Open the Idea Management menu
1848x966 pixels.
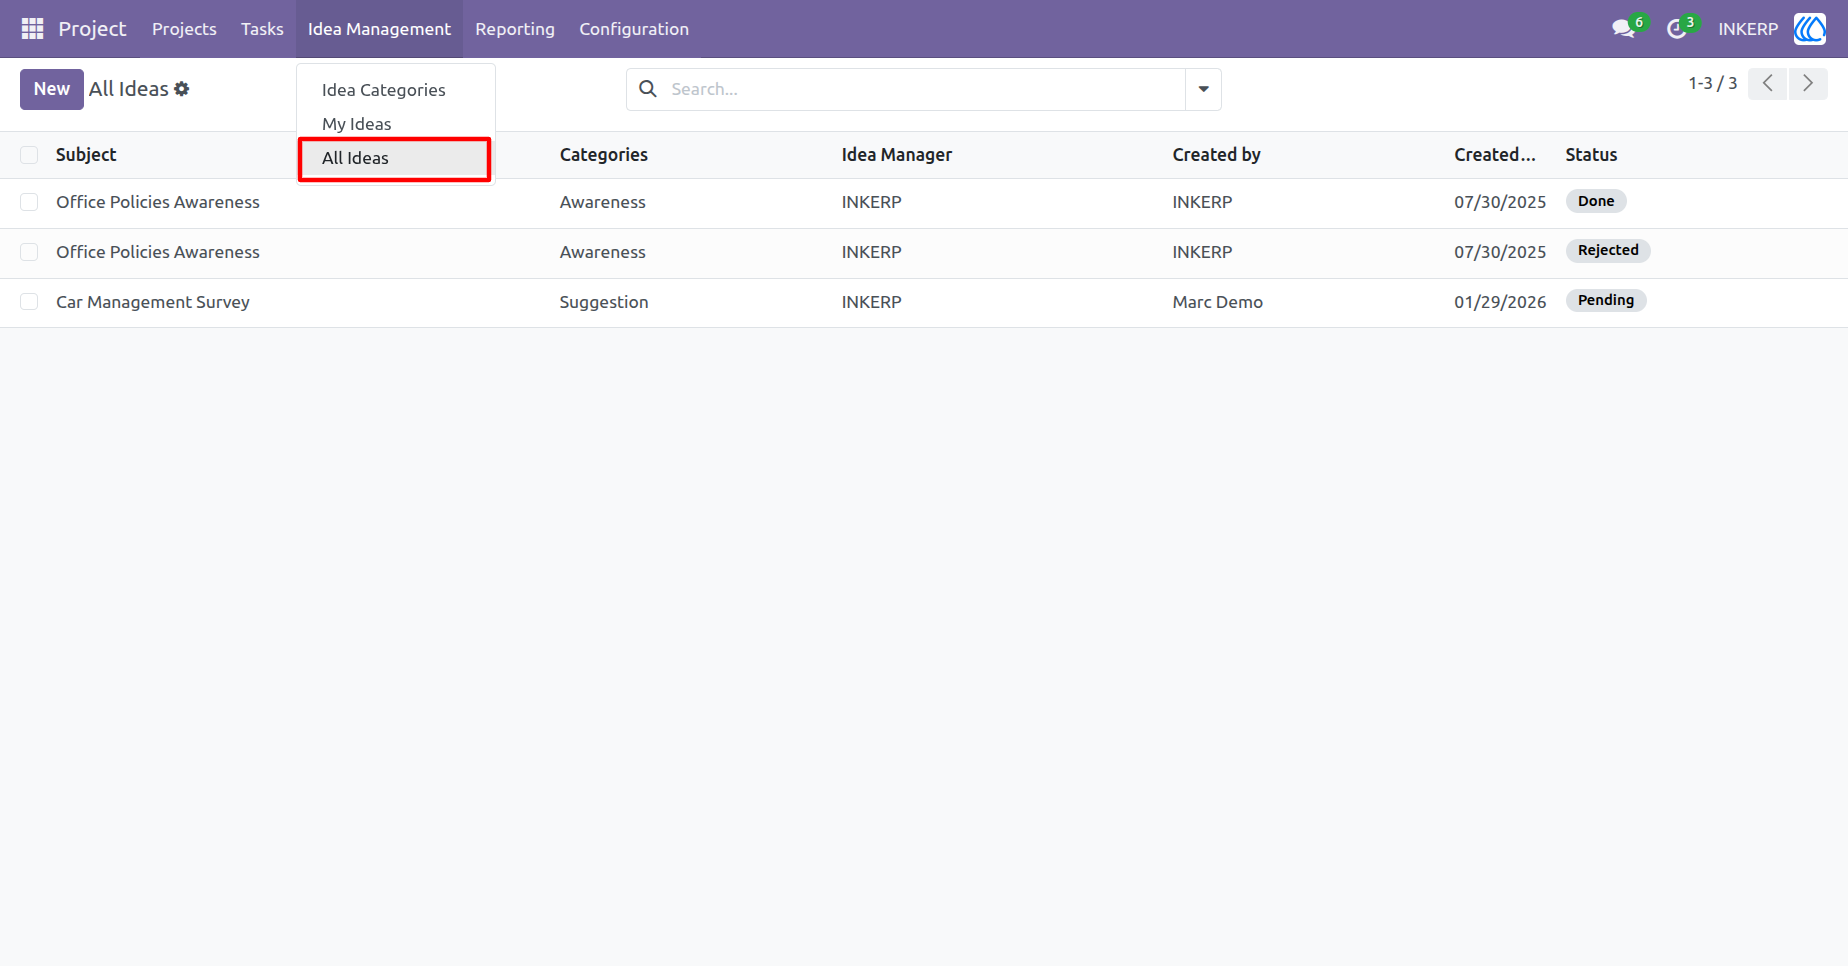click(379, 29)
